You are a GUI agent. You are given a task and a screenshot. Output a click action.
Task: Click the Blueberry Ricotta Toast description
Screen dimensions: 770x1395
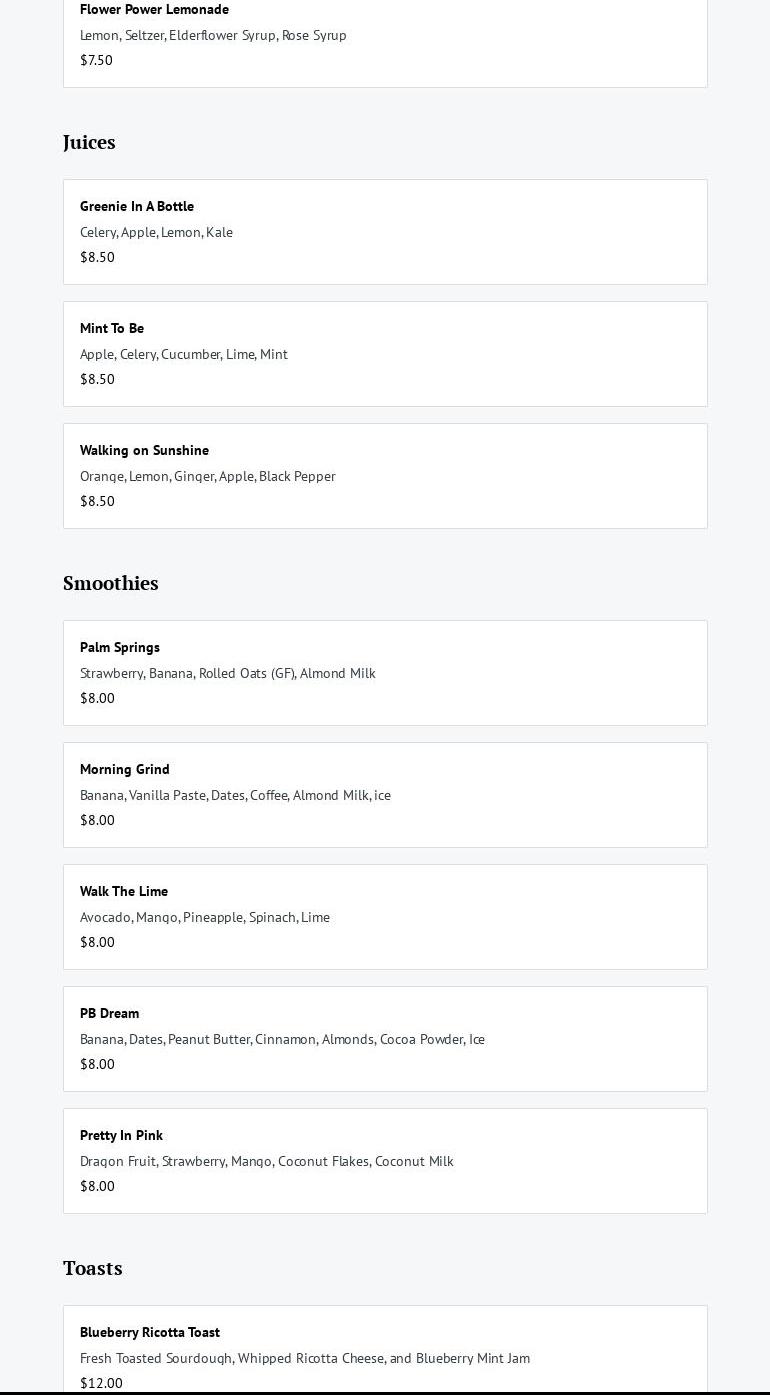[x=305, y=1358]
